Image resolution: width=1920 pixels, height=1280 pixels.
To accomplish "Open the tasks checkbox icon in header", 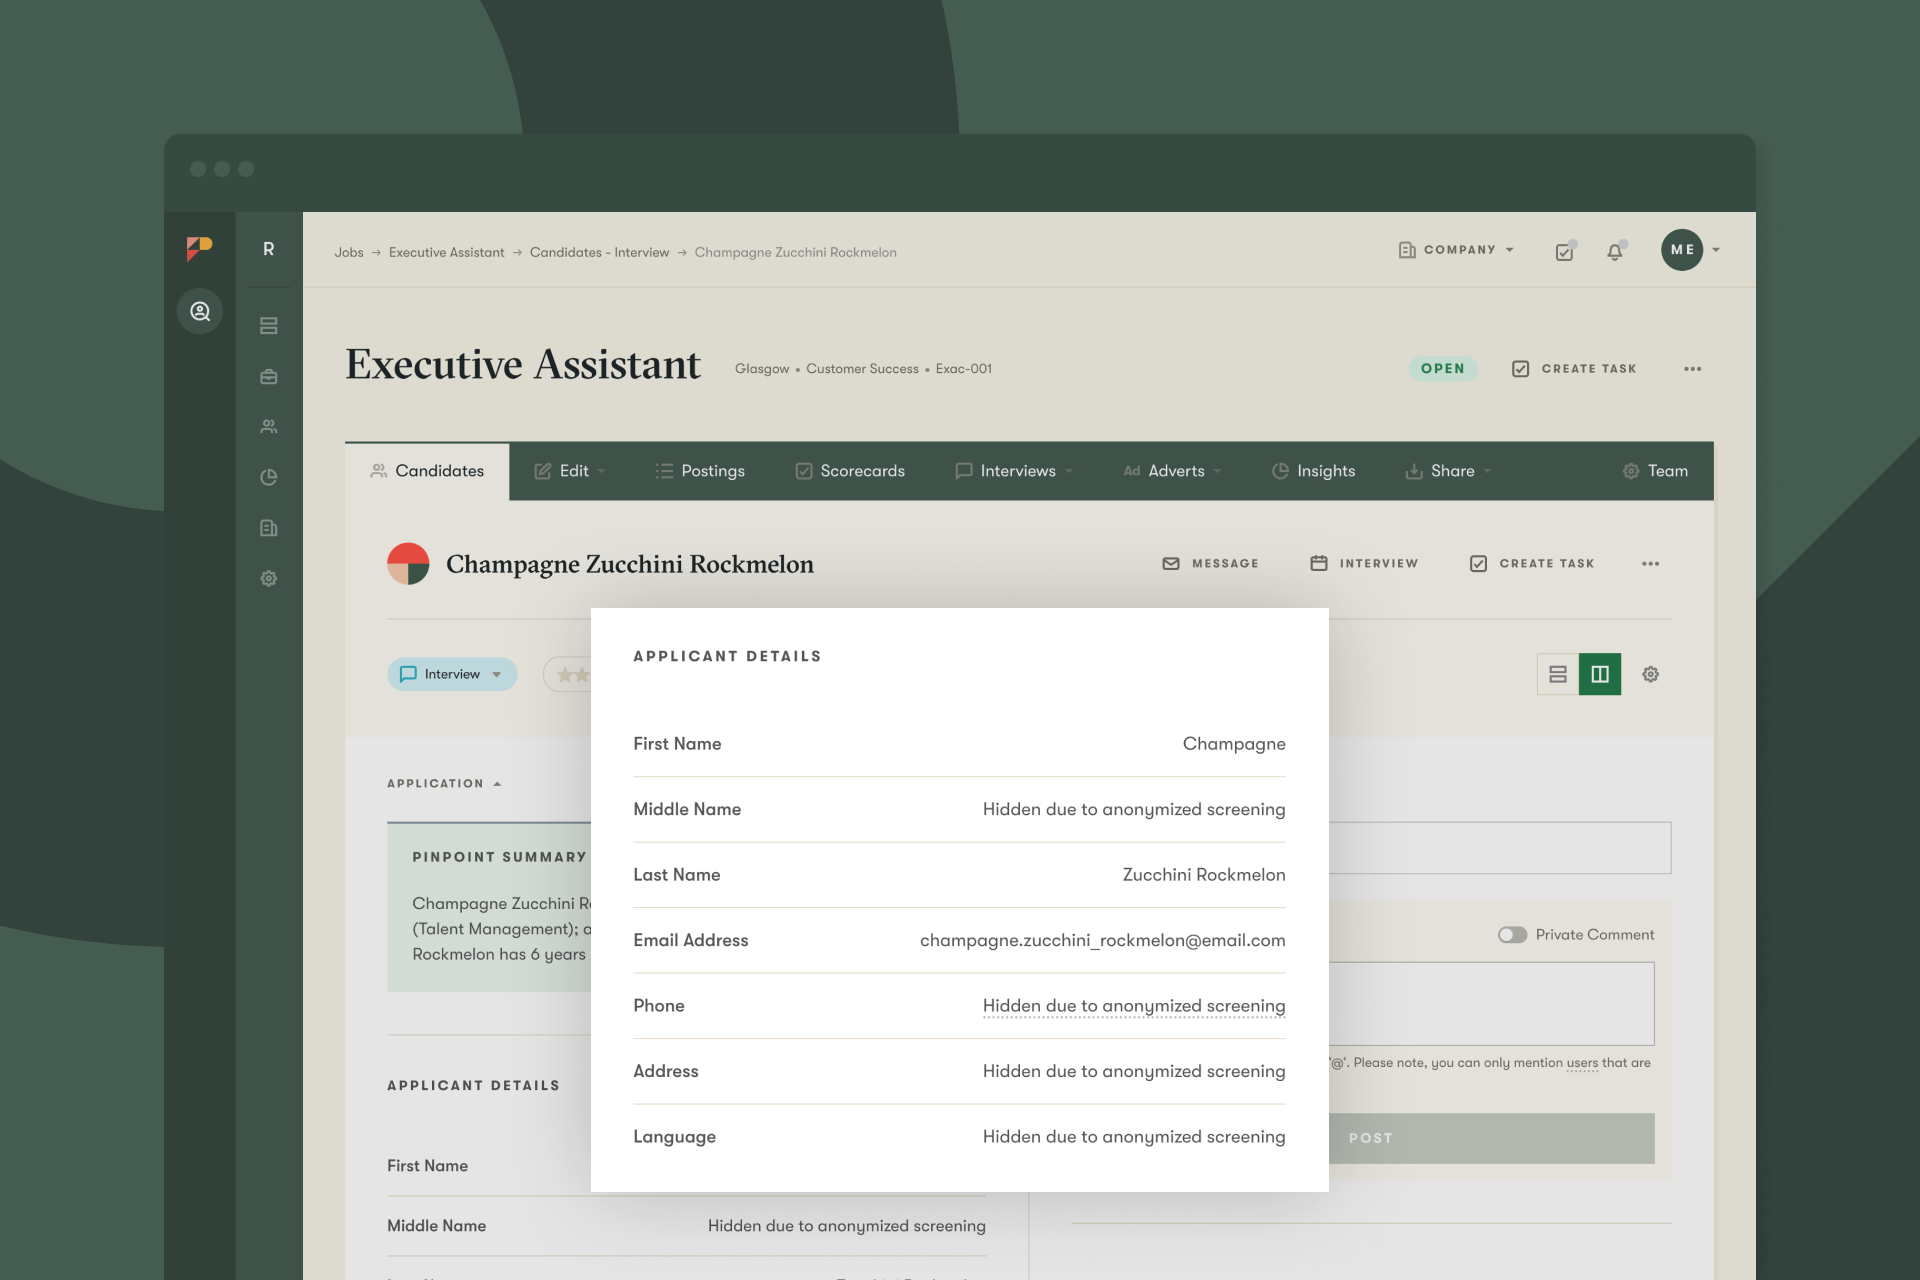I will tap(1564, 252).
